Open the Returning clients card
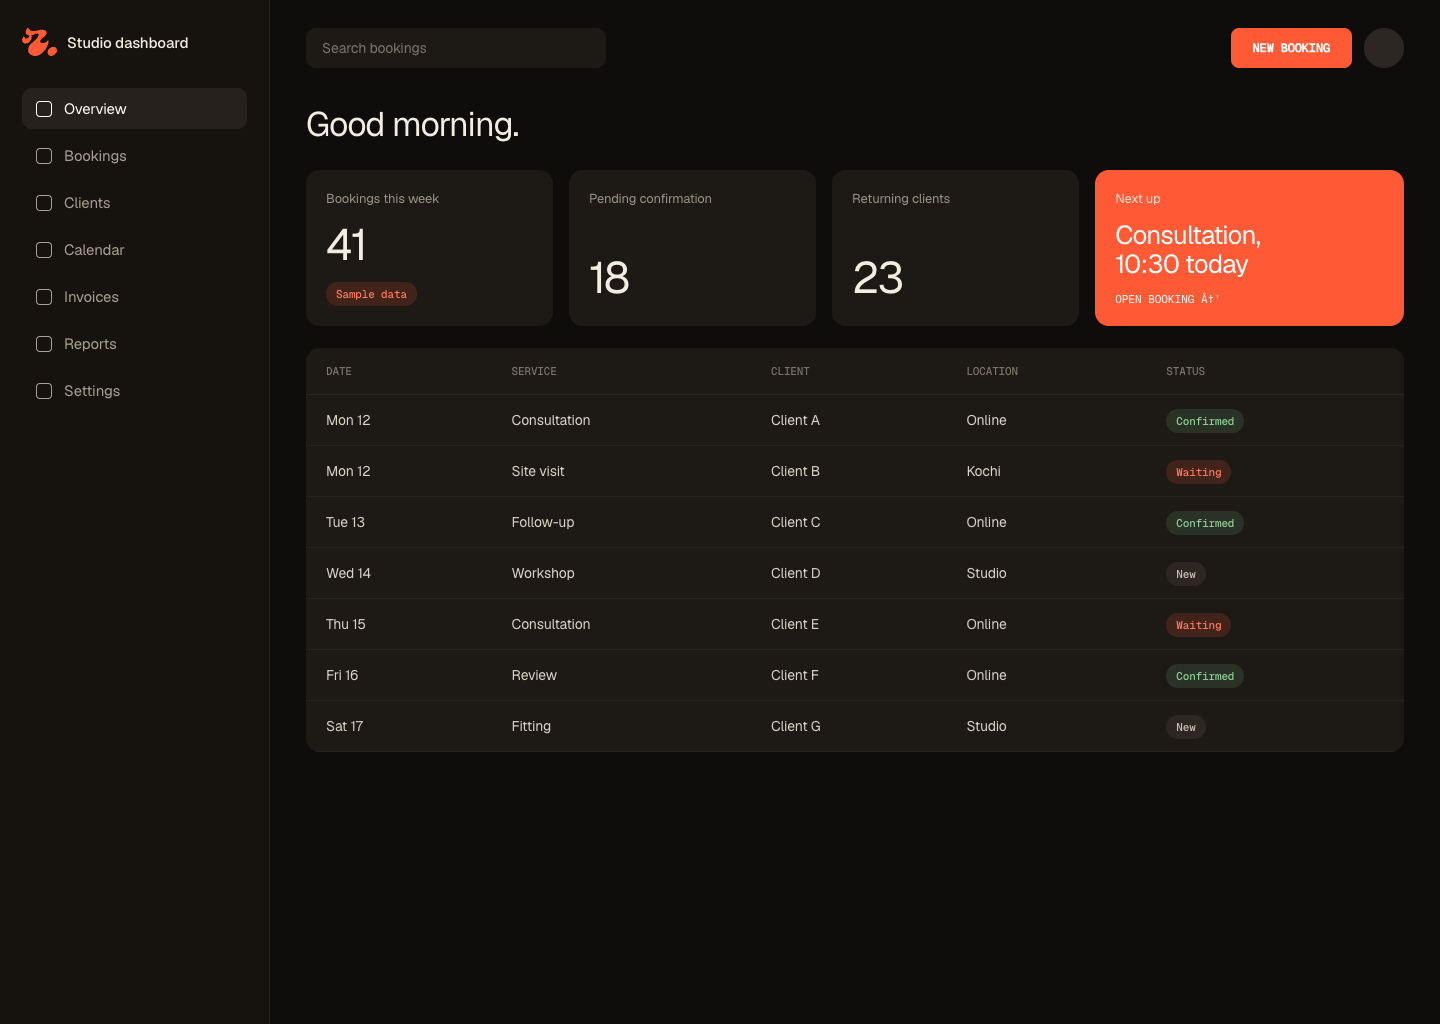The image size is (1440, 1024). point(955,248)
